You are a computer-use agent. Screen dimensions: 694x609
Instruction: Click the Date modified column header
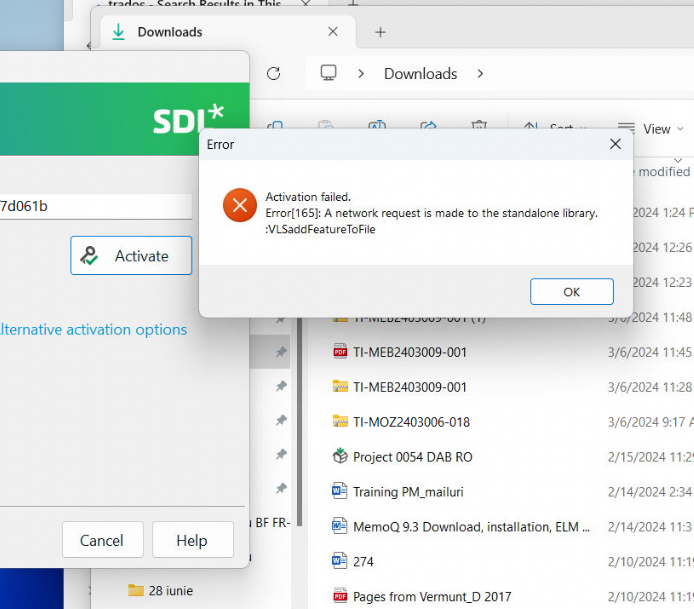[663, 172]
